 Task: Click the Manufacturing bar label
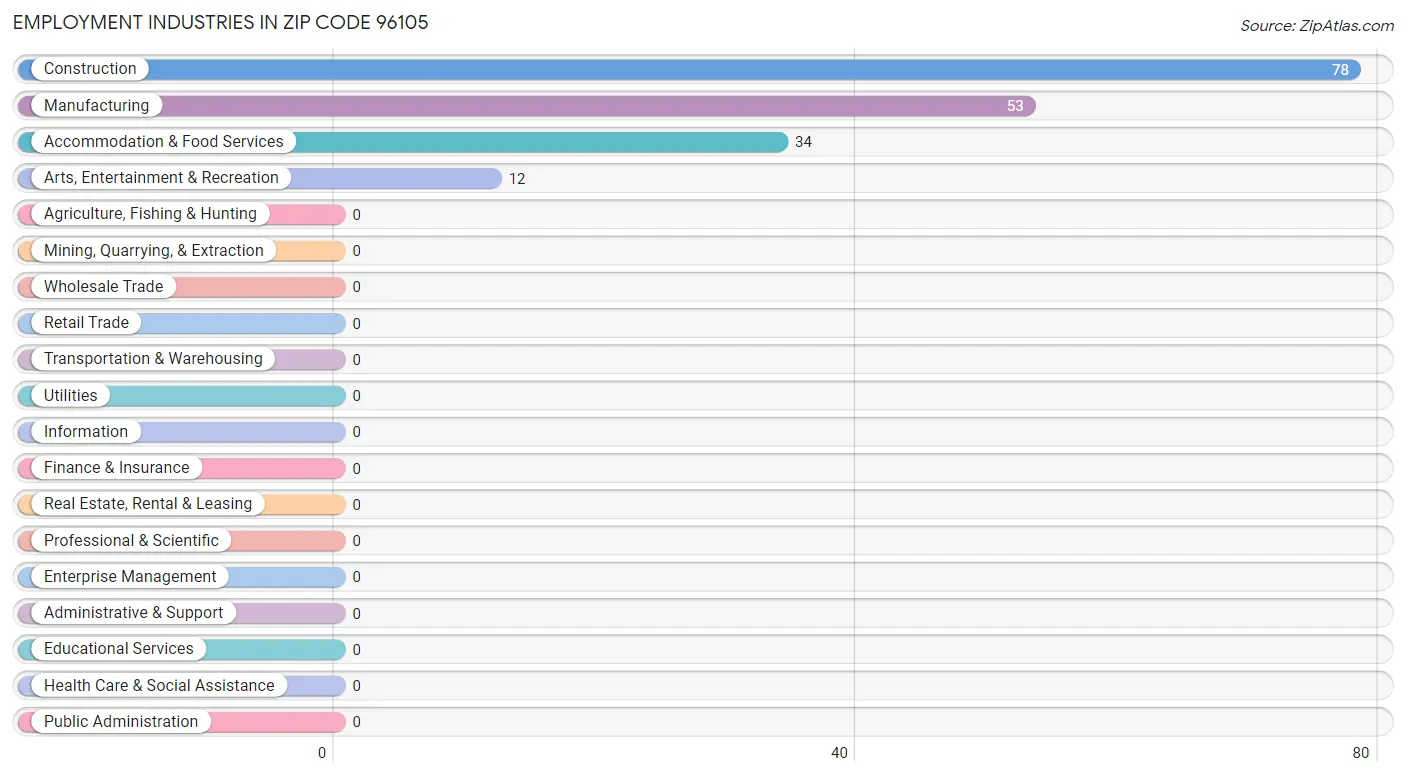tap(96, 105)
